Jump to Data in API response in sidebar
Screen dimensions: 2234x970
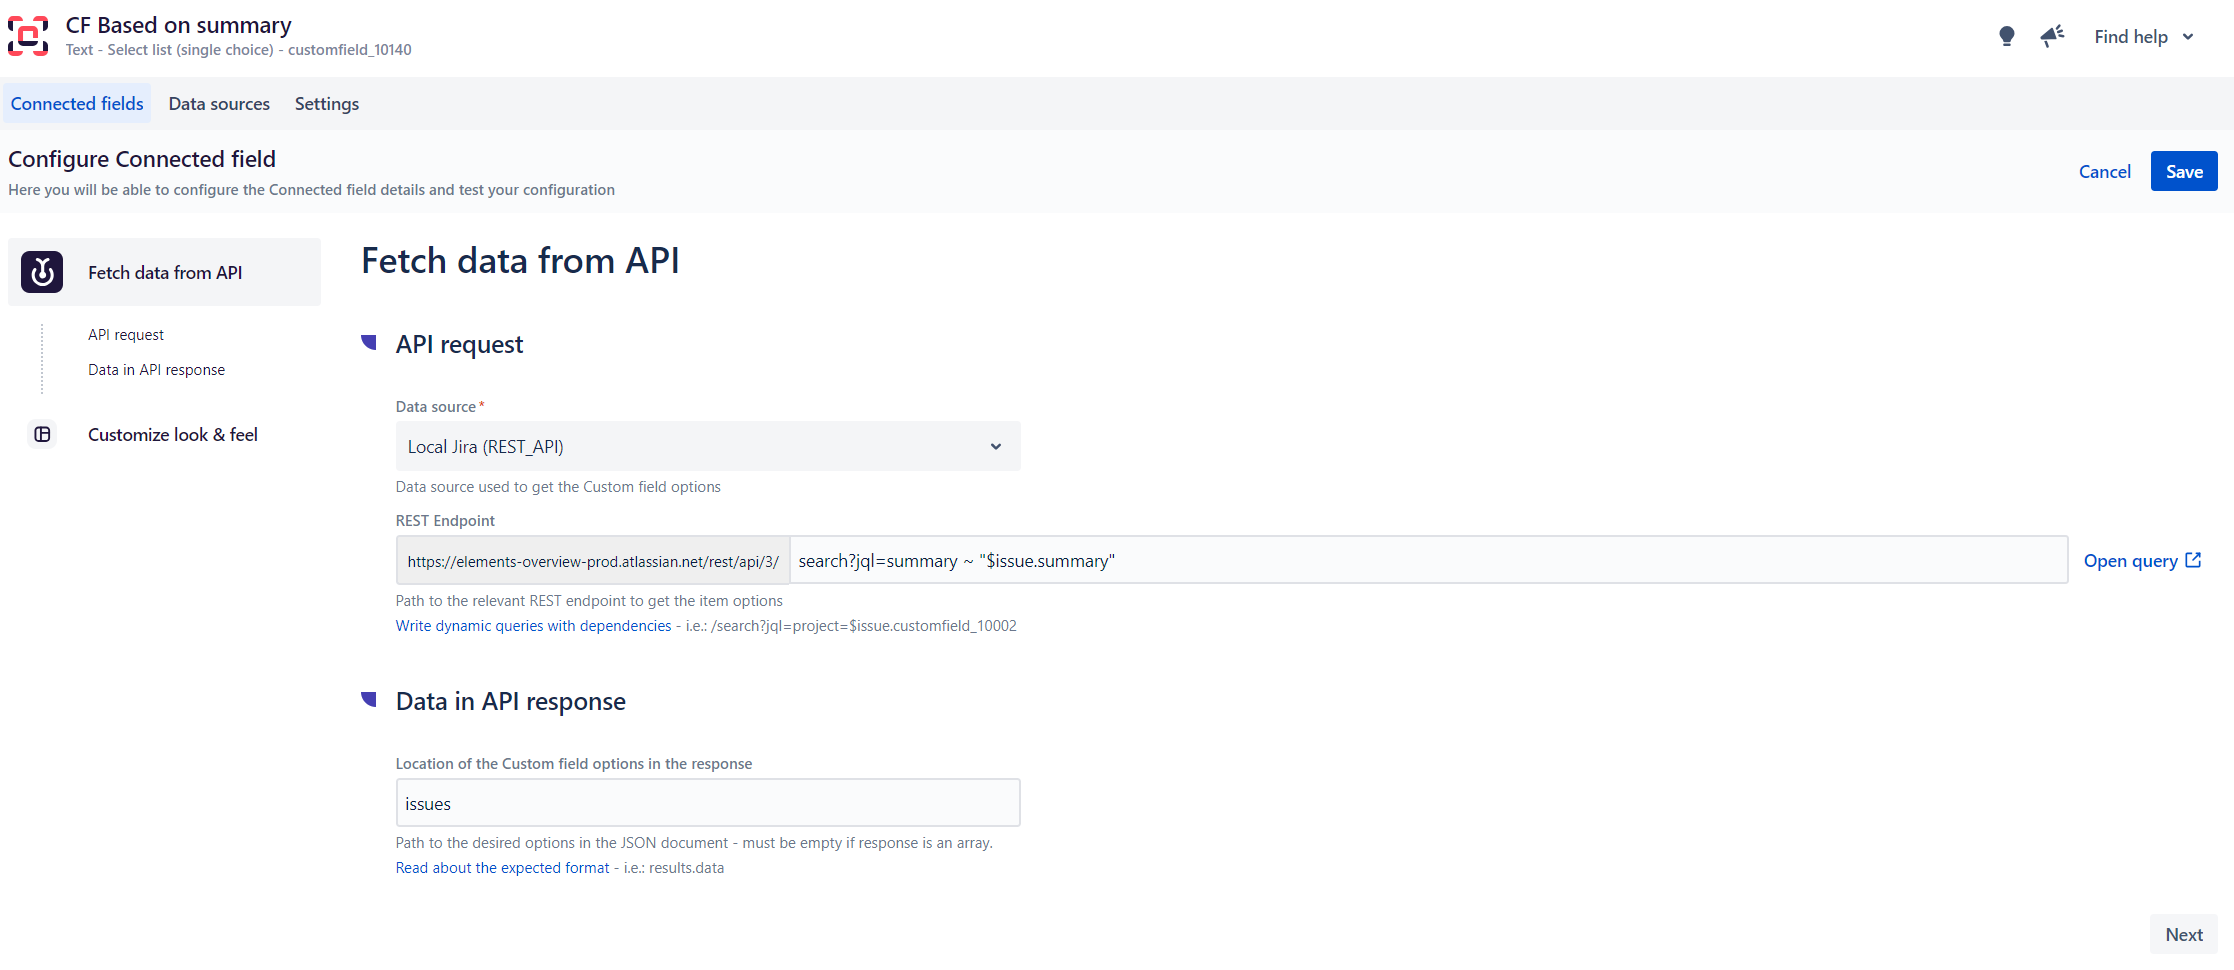pos(156,370)
